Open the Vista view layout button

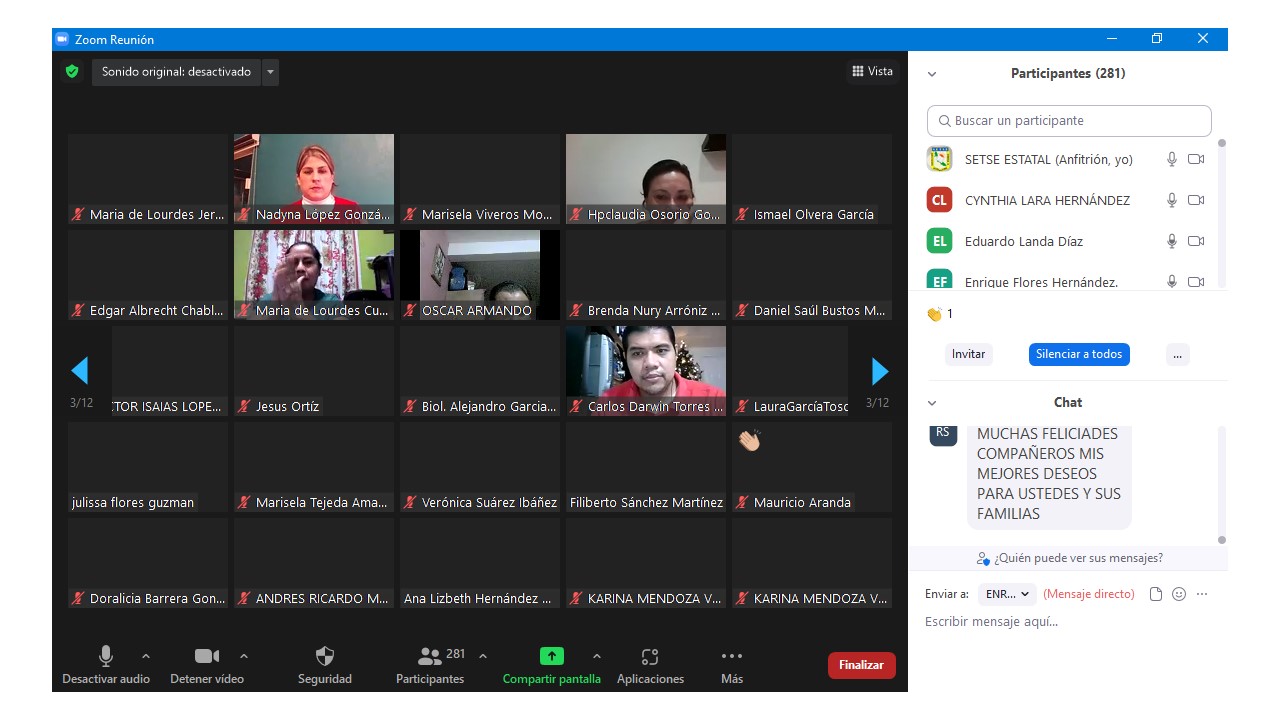[873, 71]
